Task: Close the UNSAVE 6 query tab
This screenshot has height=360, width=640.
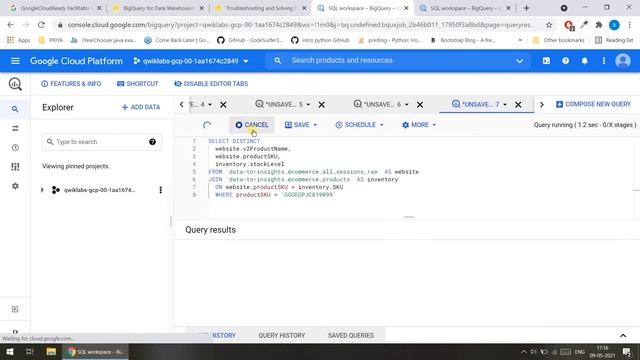Action: [x=420, y=104]
